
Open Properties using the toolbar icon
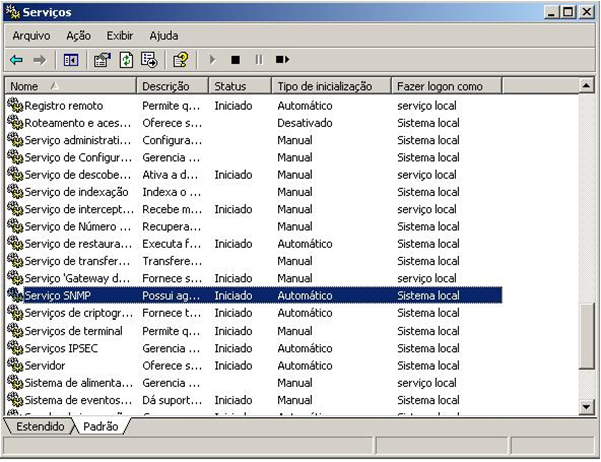102,60
